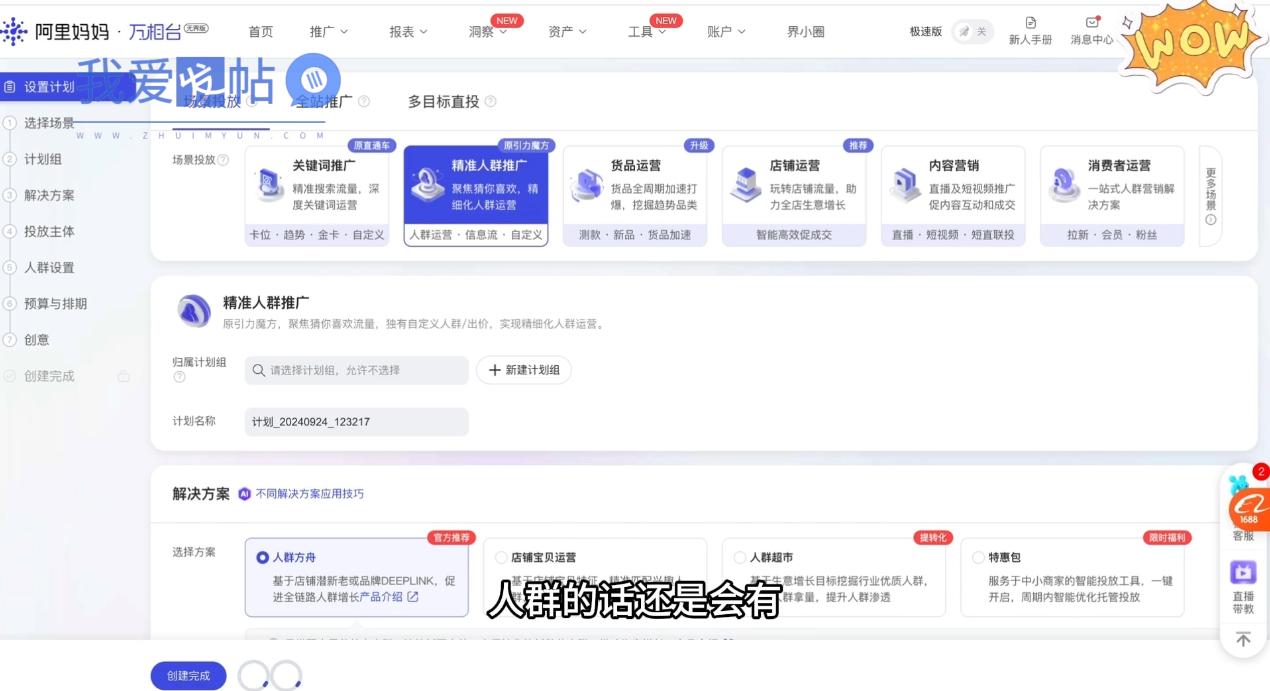Select the 消费者运营 scenario card
Viewport: 1270px width, 691px height.
(x=1112, y=196)
